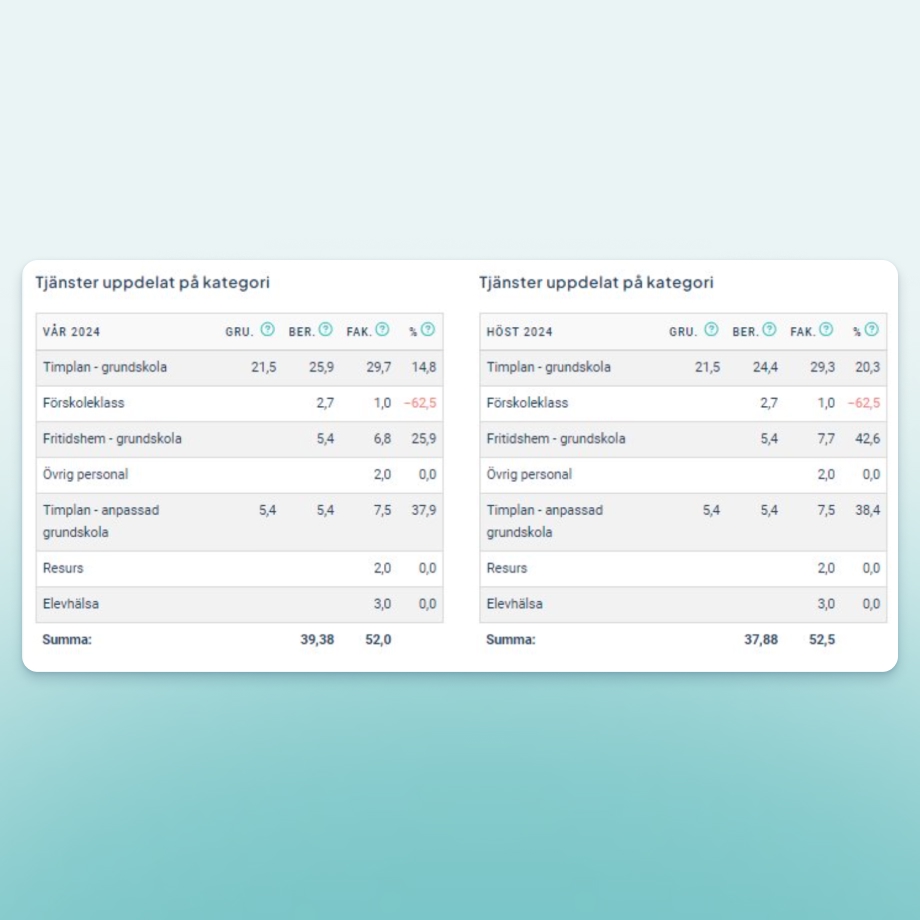Show percent column help in VÅR 2024 table
This screenshot has width=920, height=920.
(x=428, y=330)
